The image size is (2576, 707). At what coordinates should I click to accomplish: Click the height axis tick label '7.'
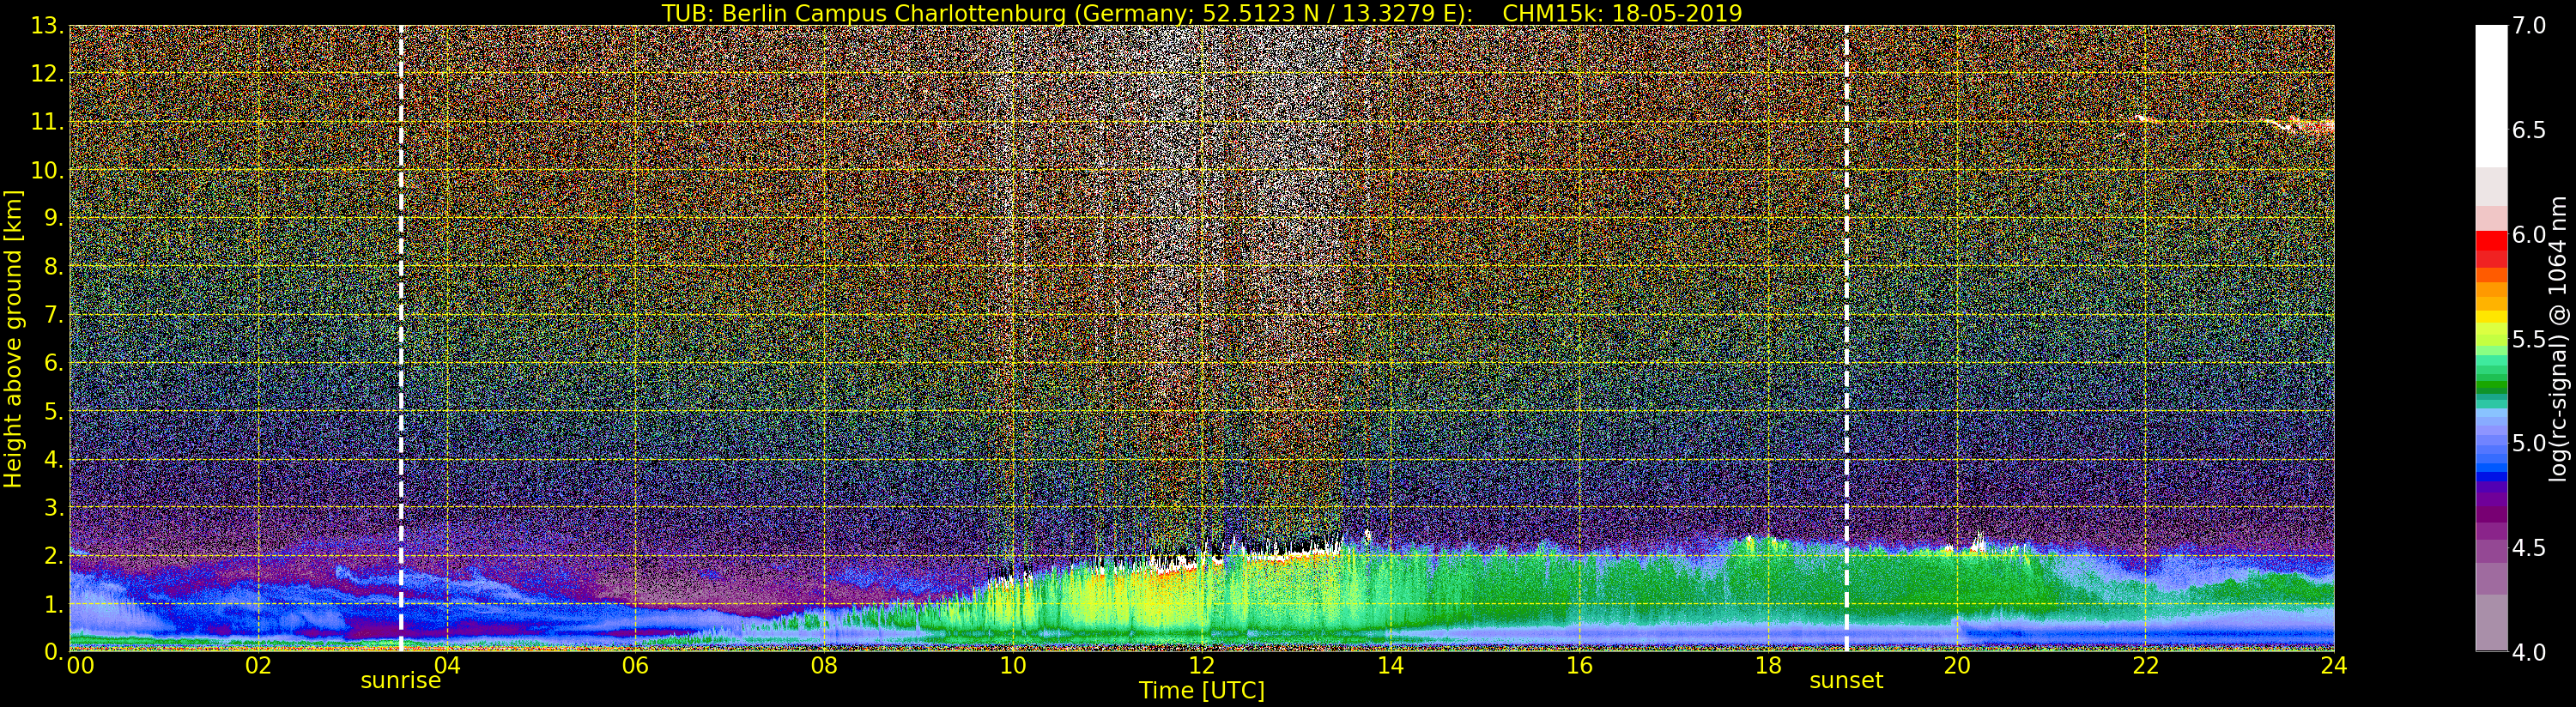[53, 315]
